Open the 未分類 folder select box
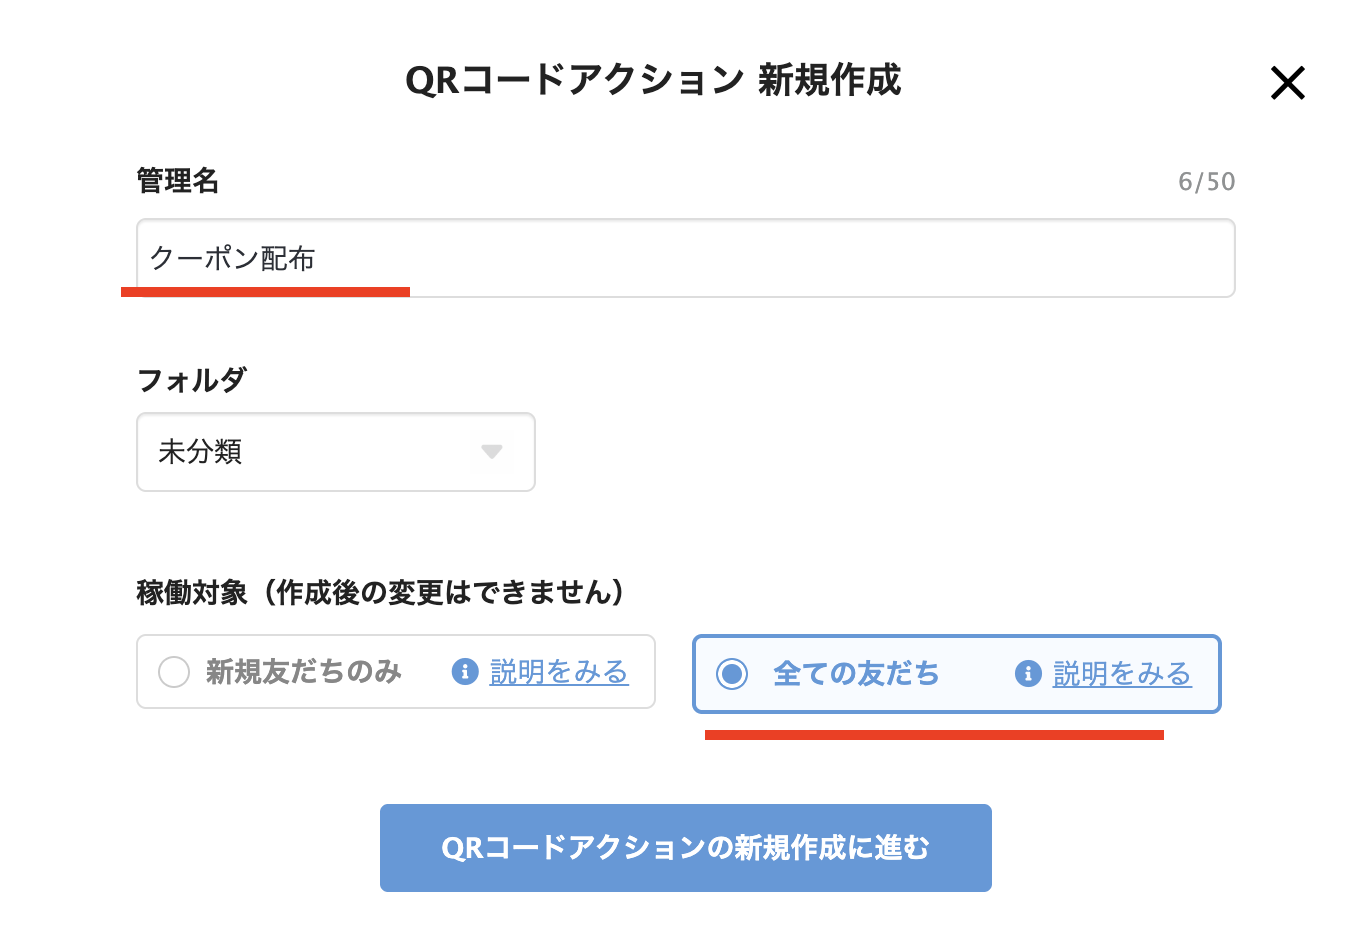Screen dimensions: 1362x930 coord(335,452)
